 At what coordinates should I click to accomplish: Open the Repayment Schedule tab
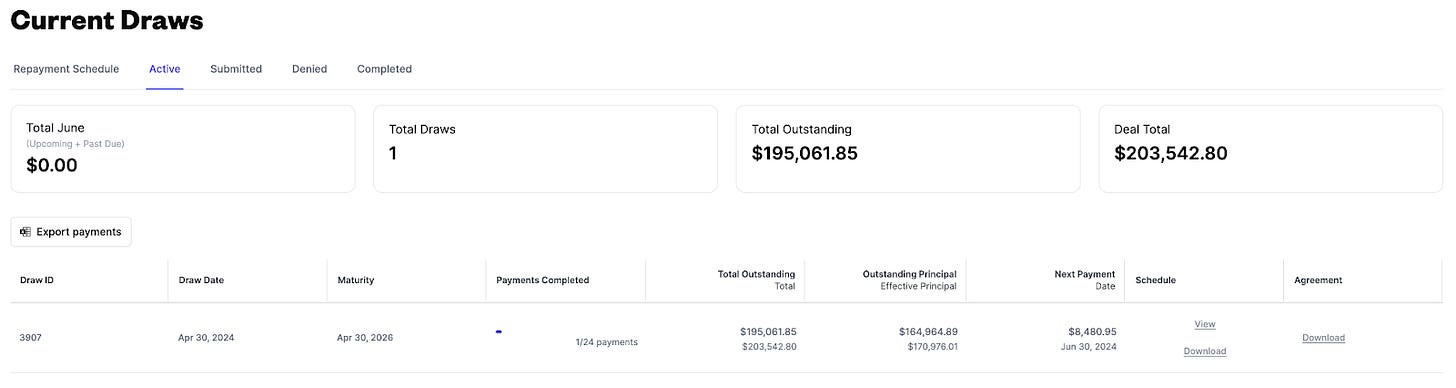[66, 69]
